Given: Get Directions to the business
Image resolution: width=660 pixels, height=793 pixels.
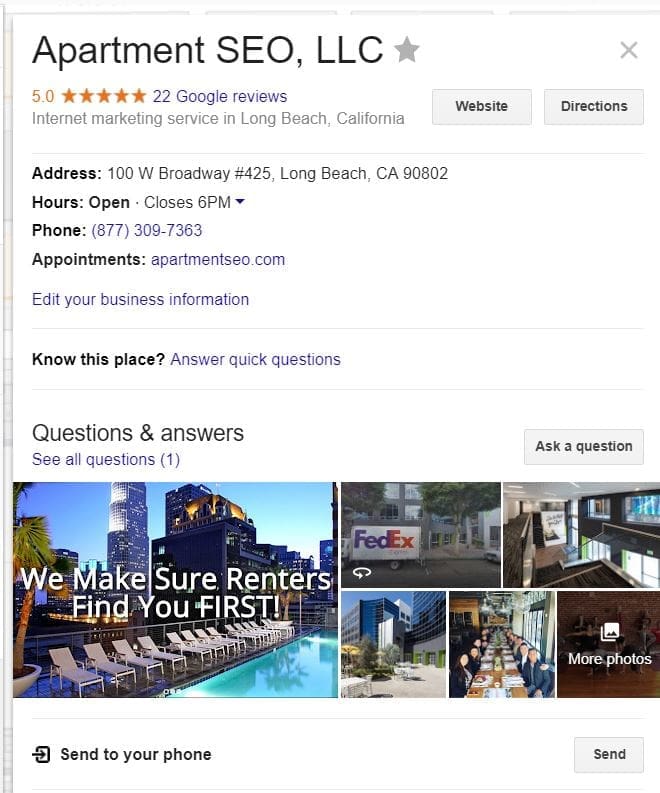Looking at the screenshot, I should click(594, 106).
